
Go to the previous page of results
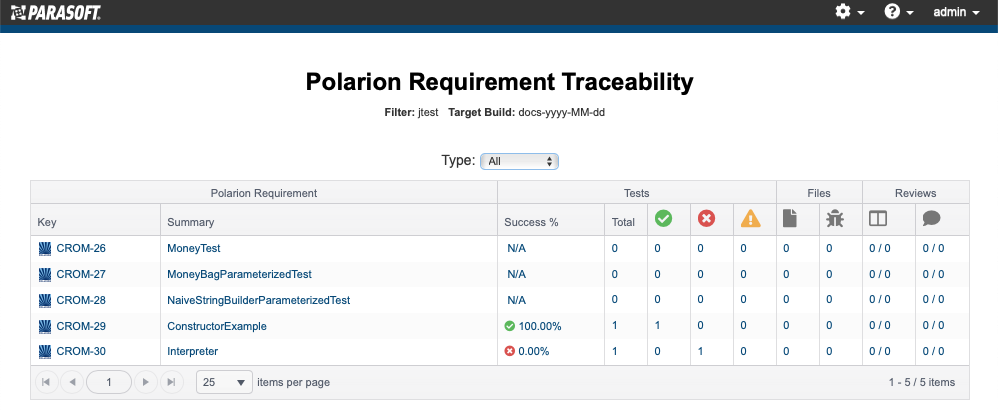click(72, 382)
